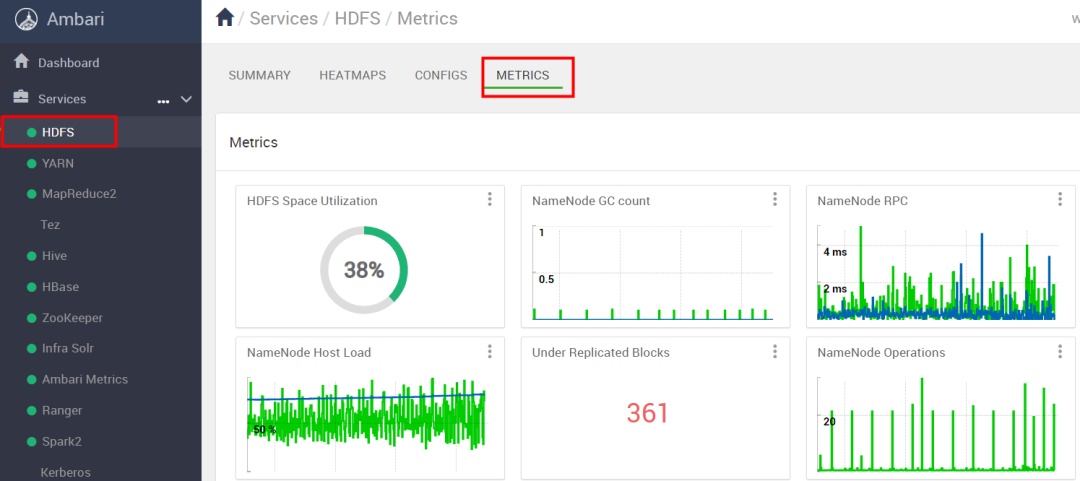Click the 38% space utilization gauge
Screen dimensions: 1080x481
point(364,269)
